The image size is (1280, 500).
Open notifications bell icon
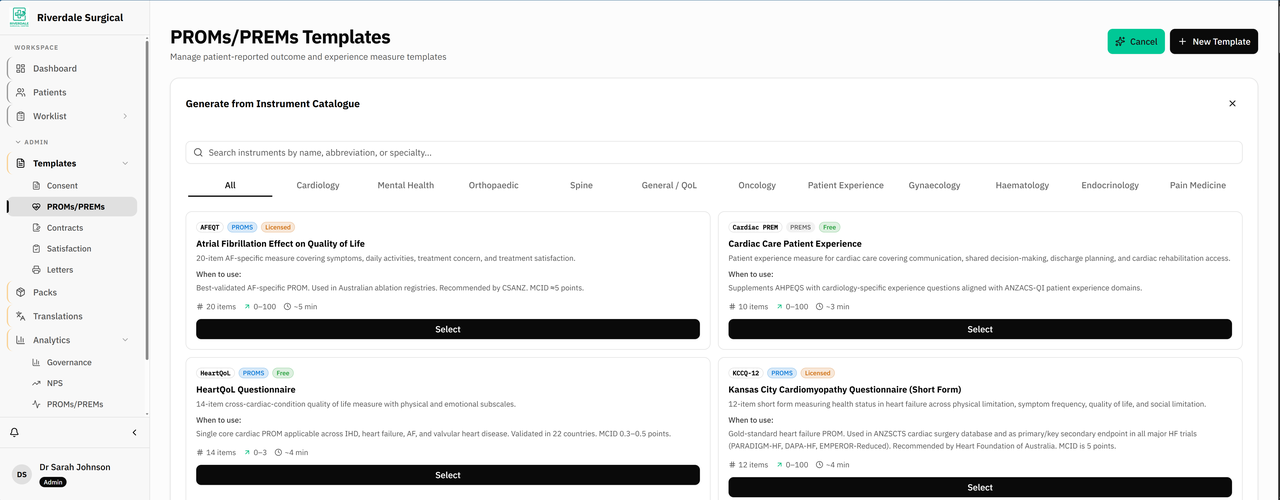(x=15, y=432)
